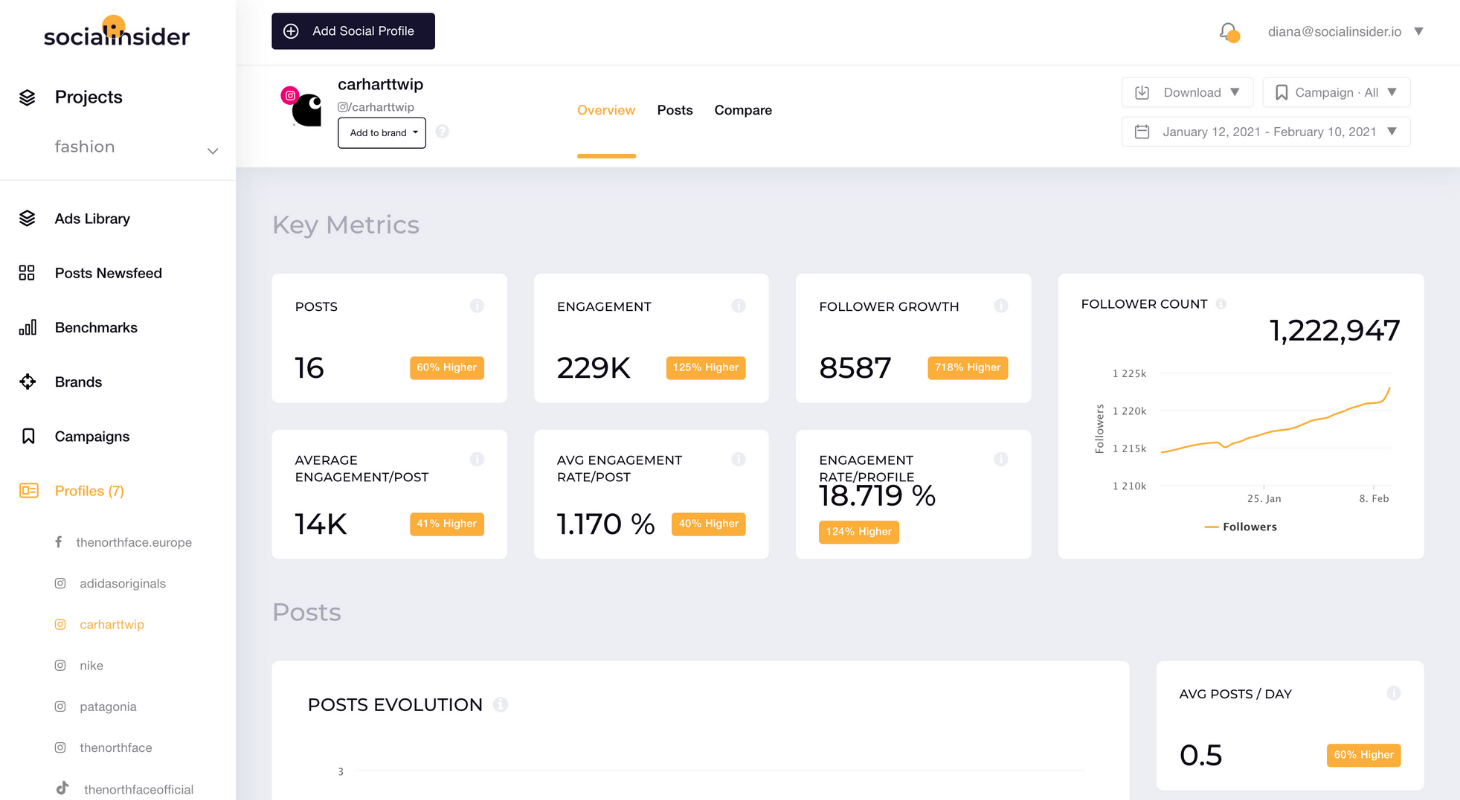Viewport: 1460px width, 800px height.
Task: Select thenorthface Instagram profile
Action: [116, 747]
